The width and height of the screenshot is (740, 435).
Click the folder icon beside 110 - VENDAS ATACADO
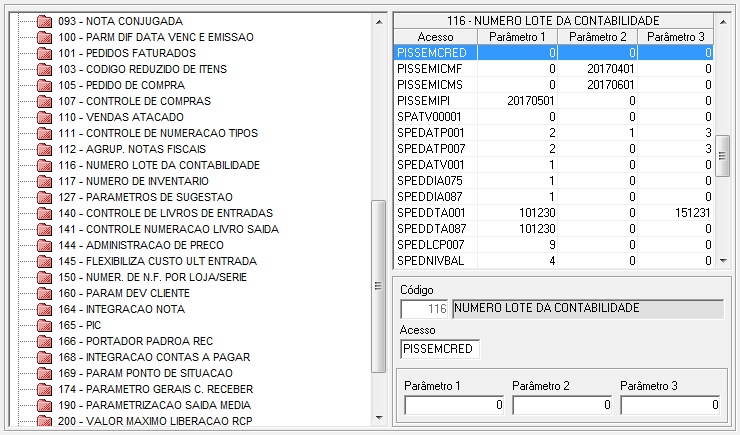click(44, 117)
